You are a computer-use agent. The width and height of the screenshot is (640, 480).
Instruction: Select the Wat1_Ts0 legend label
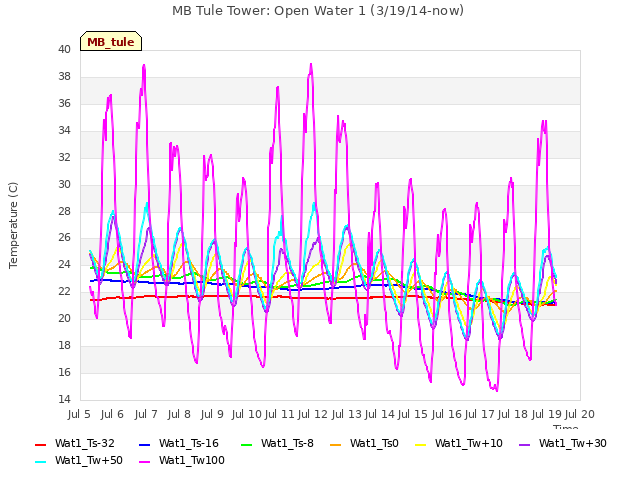point(374,444)
